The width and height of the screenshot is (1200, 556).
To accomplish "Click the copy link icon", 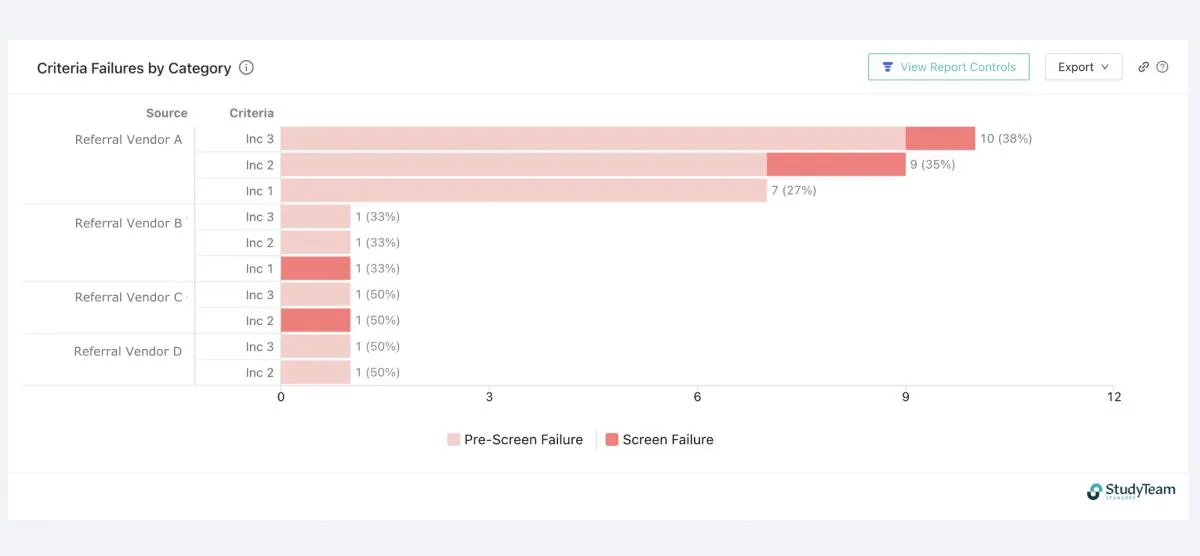I will 1144,67.
